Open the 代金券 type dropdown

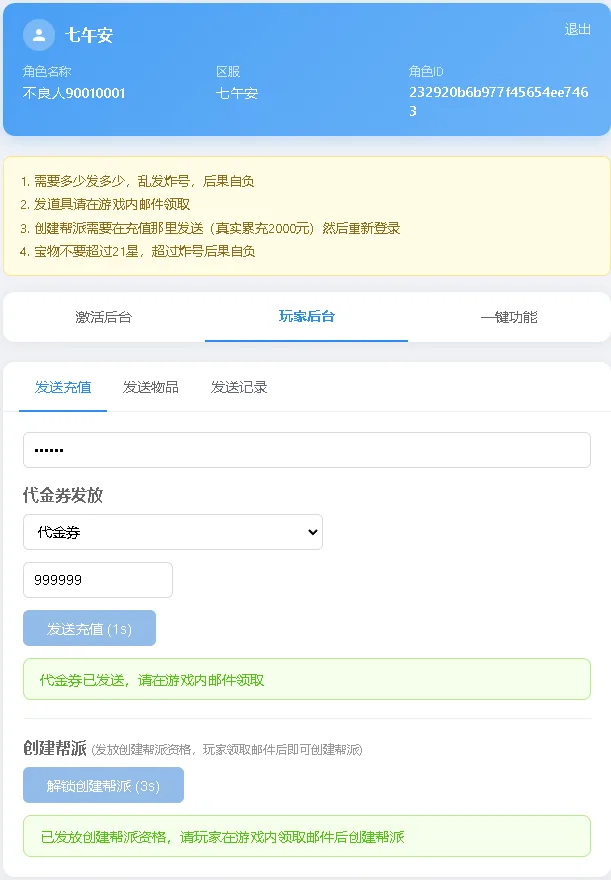click(x=173, y=532)
